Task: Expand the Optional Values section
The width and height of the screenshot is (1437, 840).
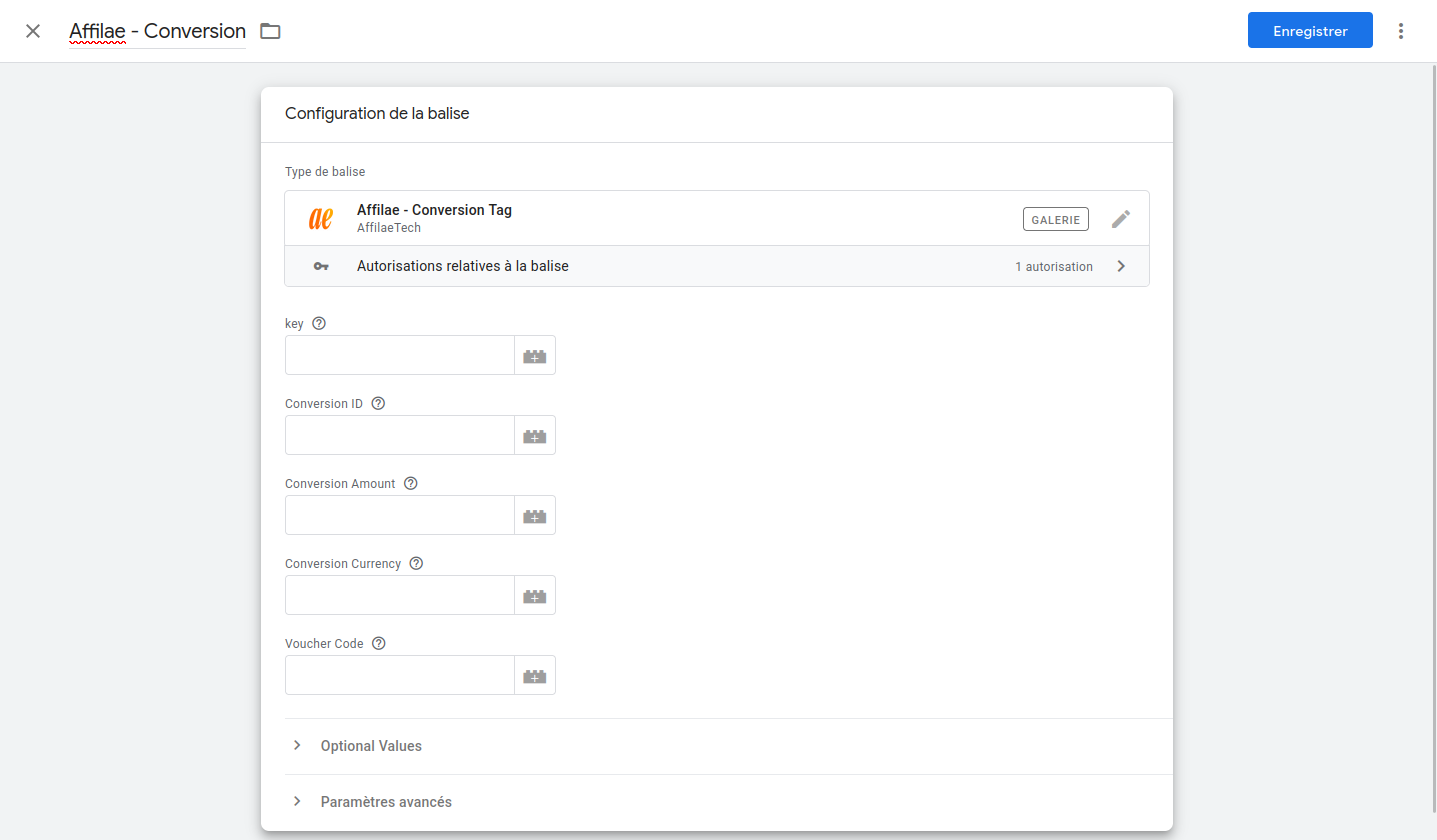Action: click(371, 746)
